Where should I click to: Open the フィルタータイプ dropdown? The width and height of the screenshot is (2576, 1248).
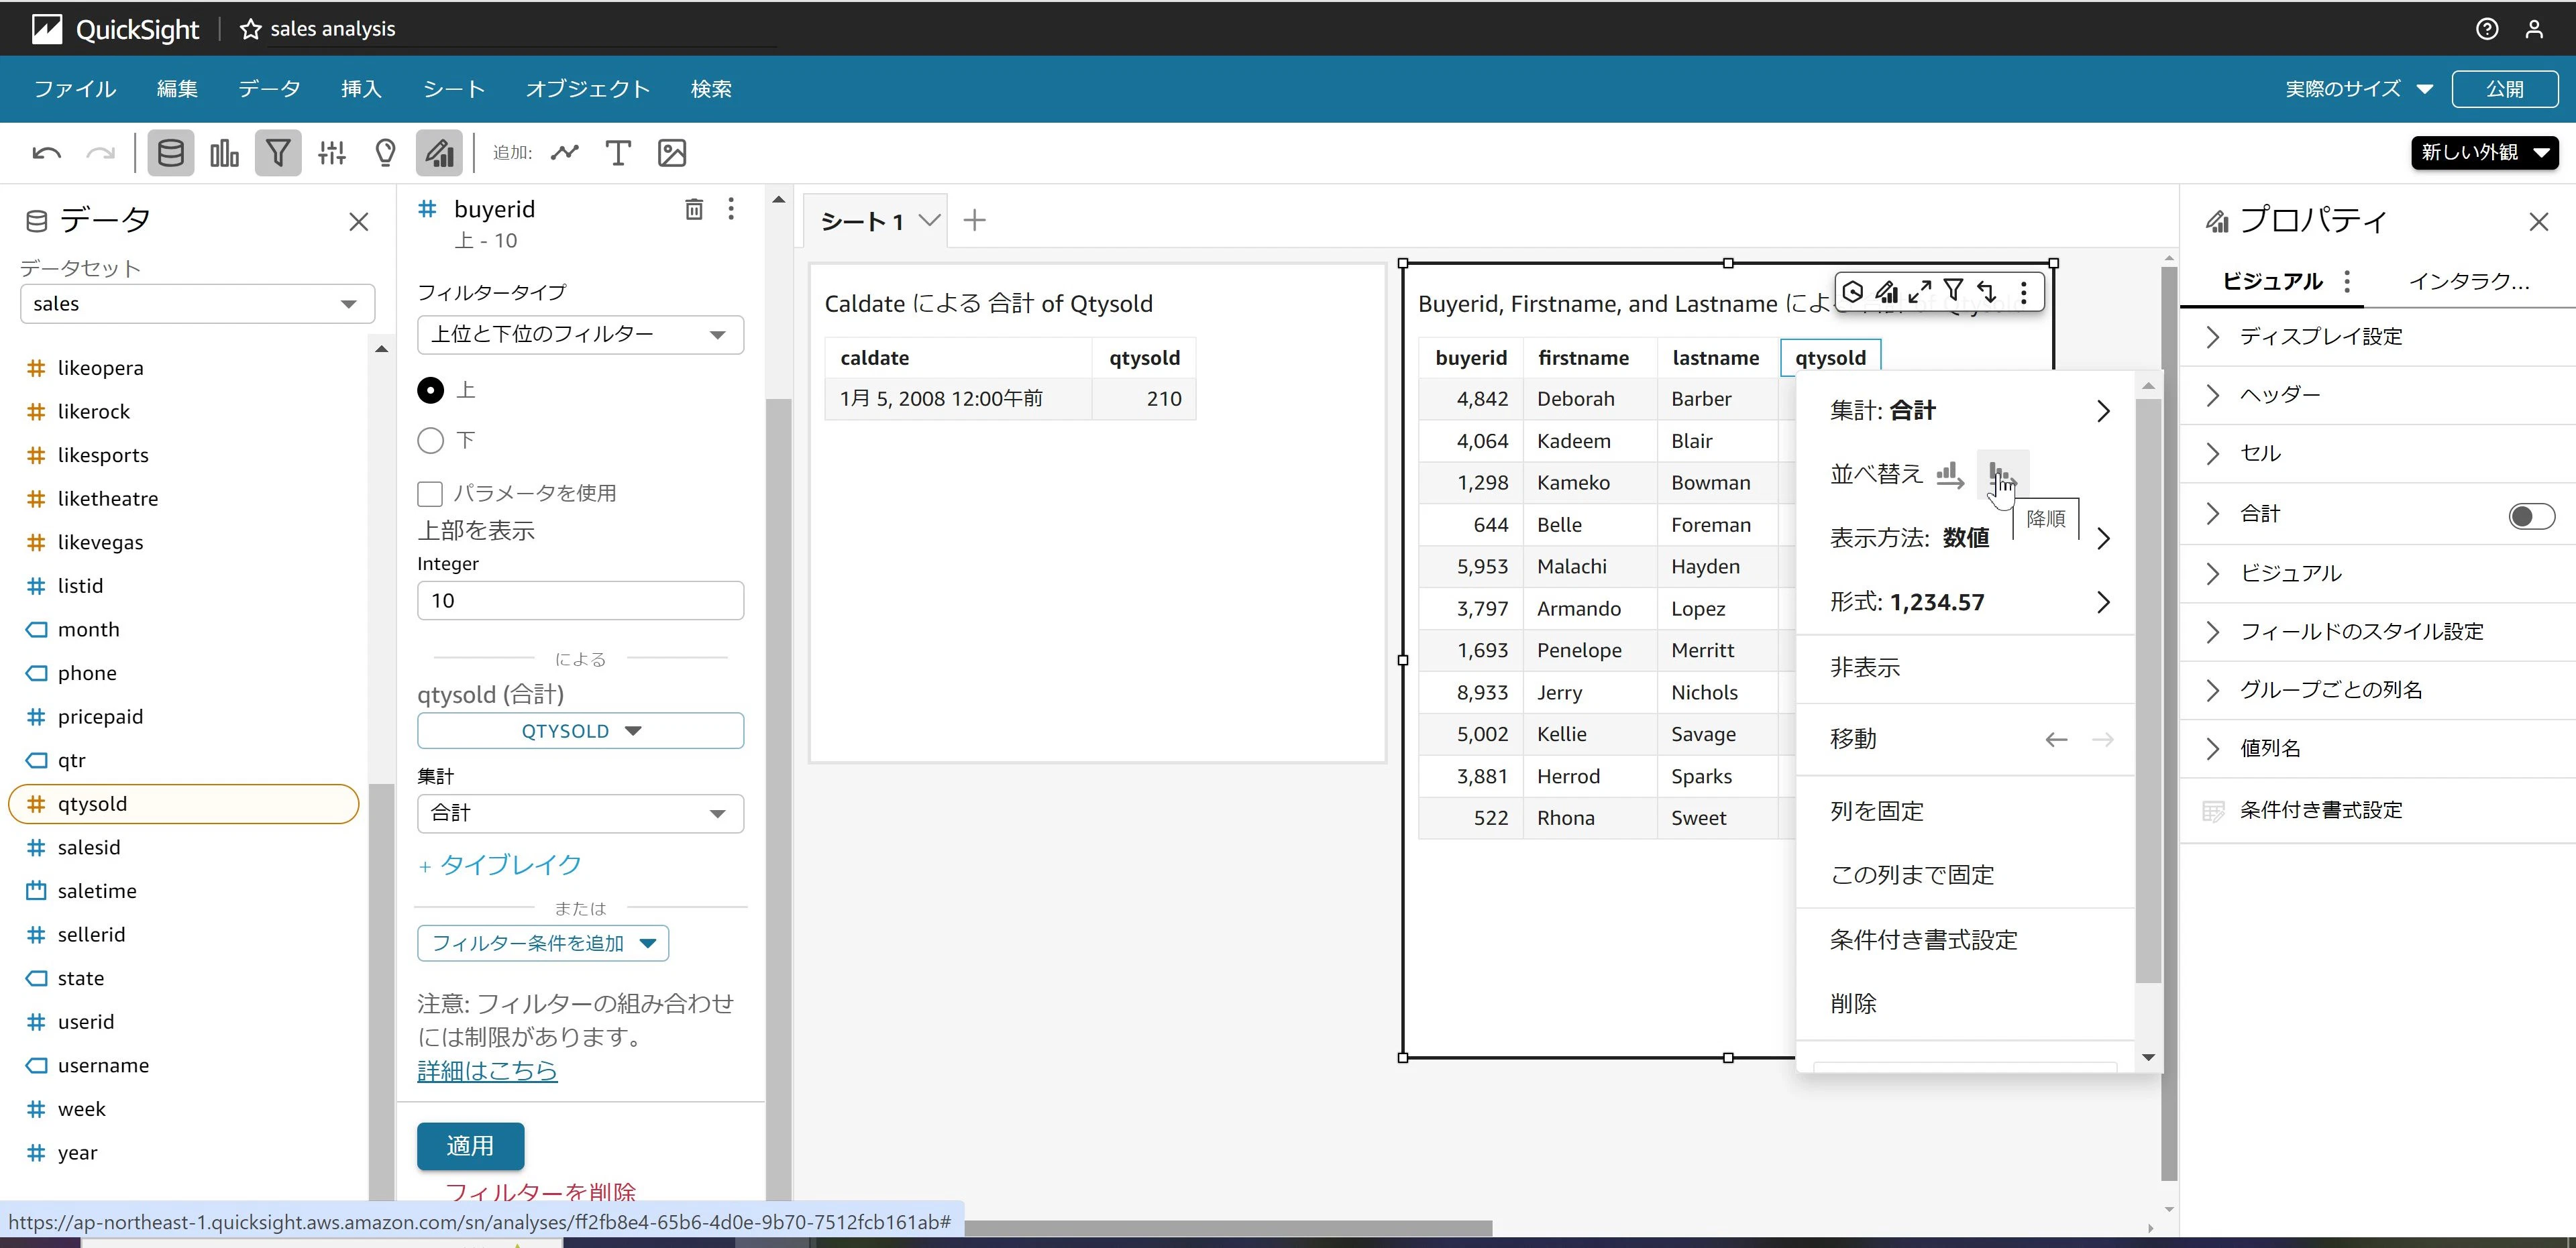coord(580,334)
